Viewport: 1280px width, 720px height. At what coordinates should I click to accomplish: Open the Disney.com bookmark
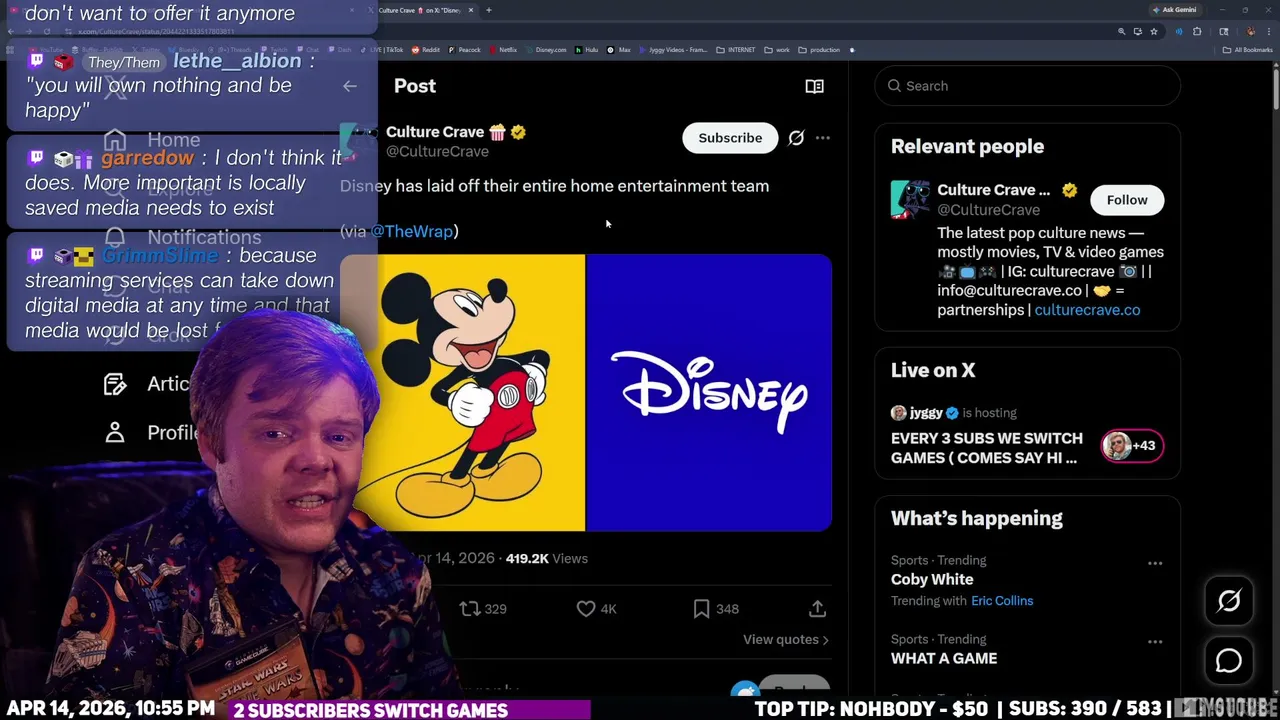click(x=546, y=50)
